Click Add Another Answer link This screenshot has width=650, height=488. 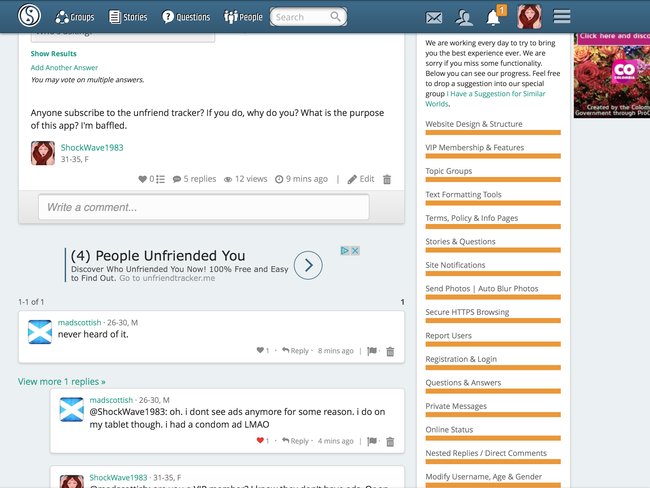click(64, 68)
